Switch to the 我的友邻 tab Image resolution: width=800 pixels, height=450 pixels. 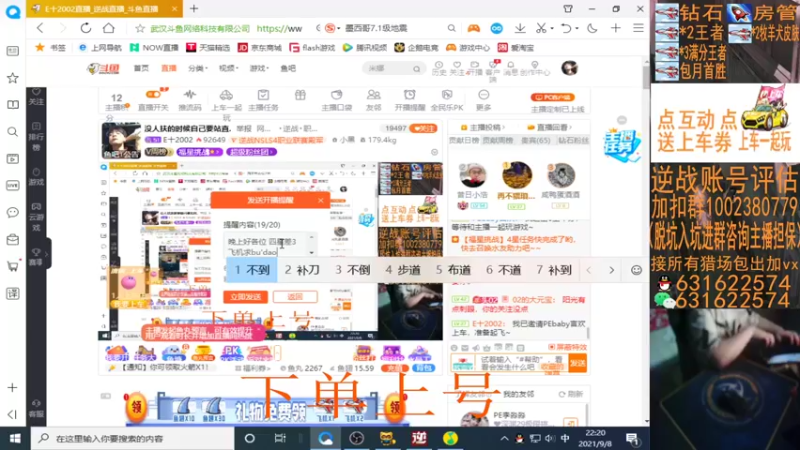click(518, 394)
